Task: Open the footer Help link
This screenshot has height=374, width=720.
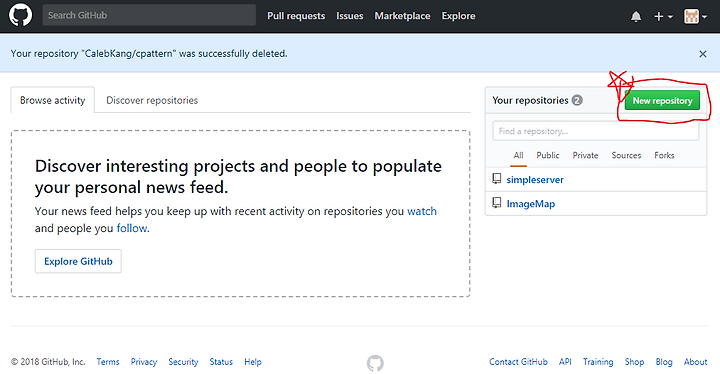Action: pos(253,362)
